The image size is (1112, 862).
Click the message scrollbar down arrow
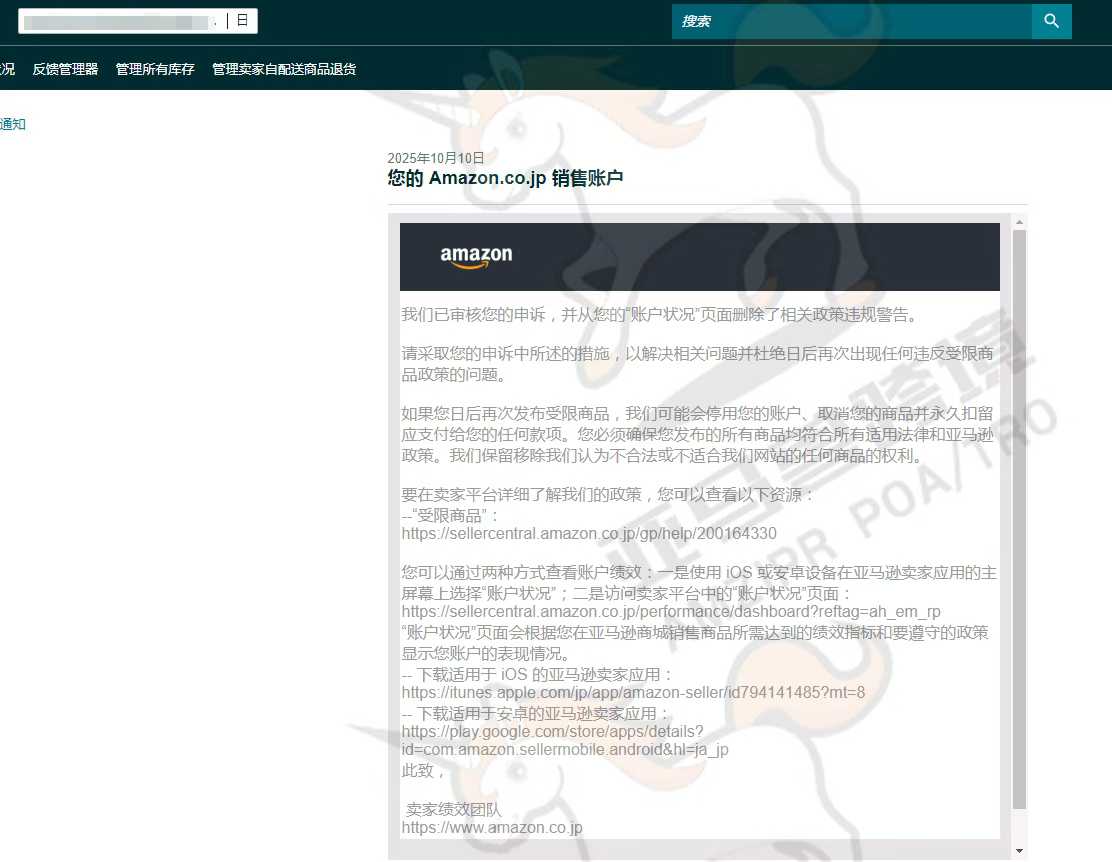(1019, 851)
